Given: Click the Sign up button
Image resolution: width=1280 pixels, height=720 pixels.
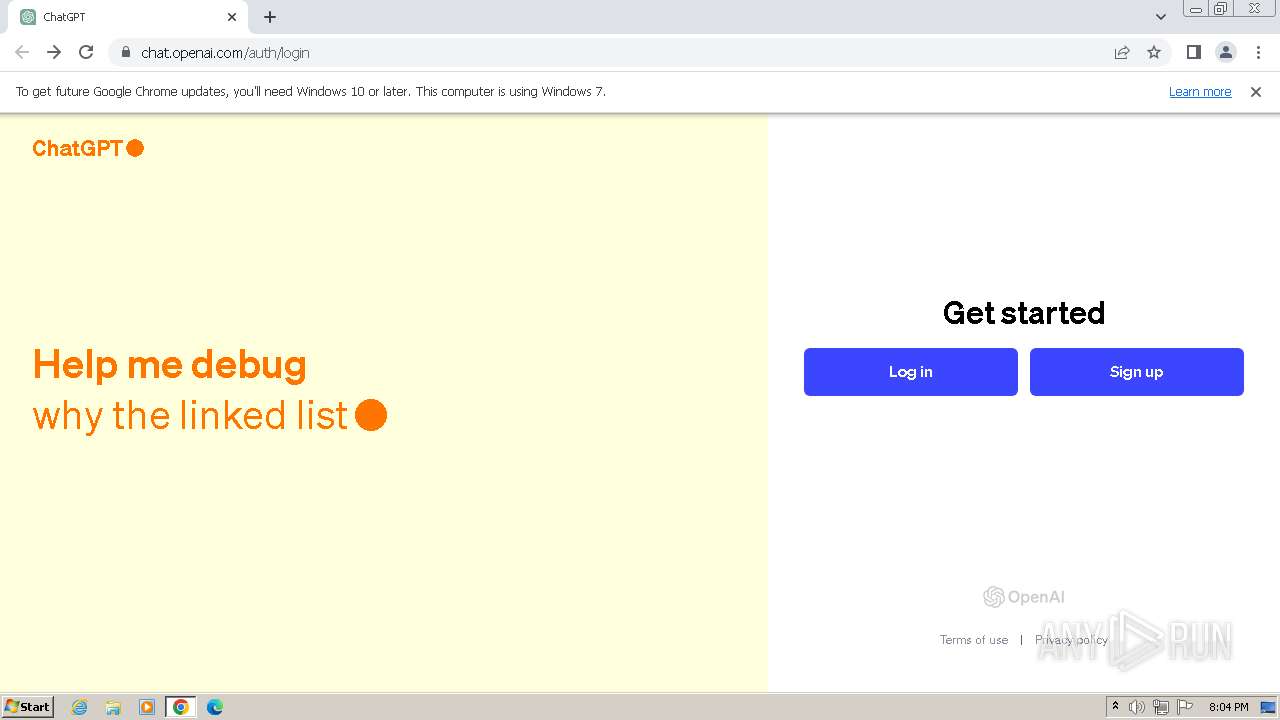Looking at the screenshot, I should coord(1136,372).
